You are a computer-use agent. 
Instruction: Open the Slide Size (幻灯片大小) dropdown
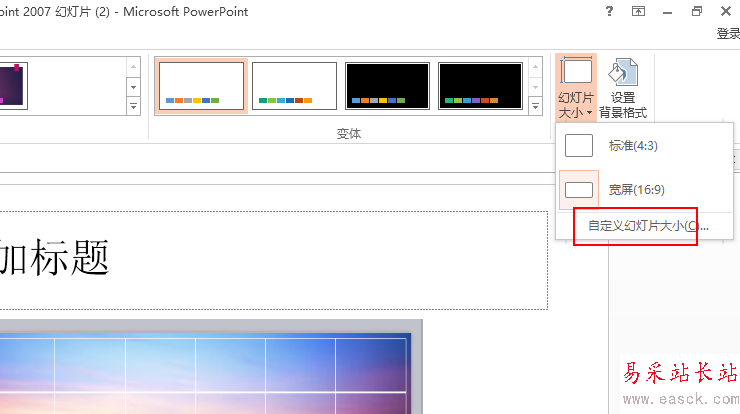coord(576,87)
